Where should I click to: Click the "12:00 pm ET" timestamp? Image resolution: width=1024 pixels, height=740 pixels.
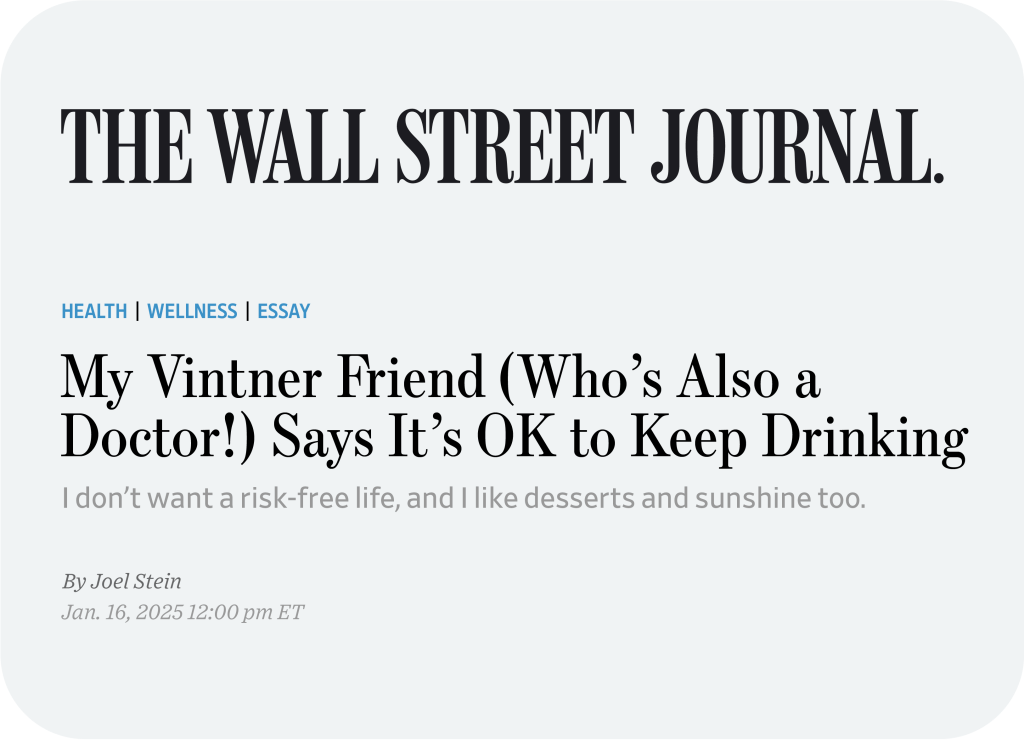(246, 612)
